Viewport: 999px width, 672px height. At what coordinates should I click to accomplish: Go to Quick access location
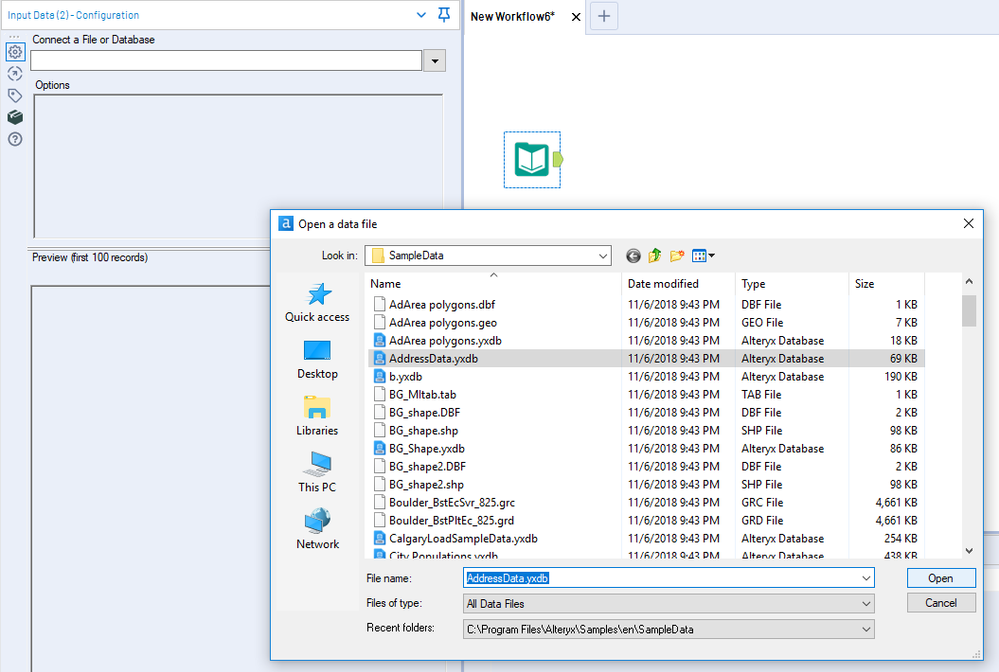coord(317,303)
